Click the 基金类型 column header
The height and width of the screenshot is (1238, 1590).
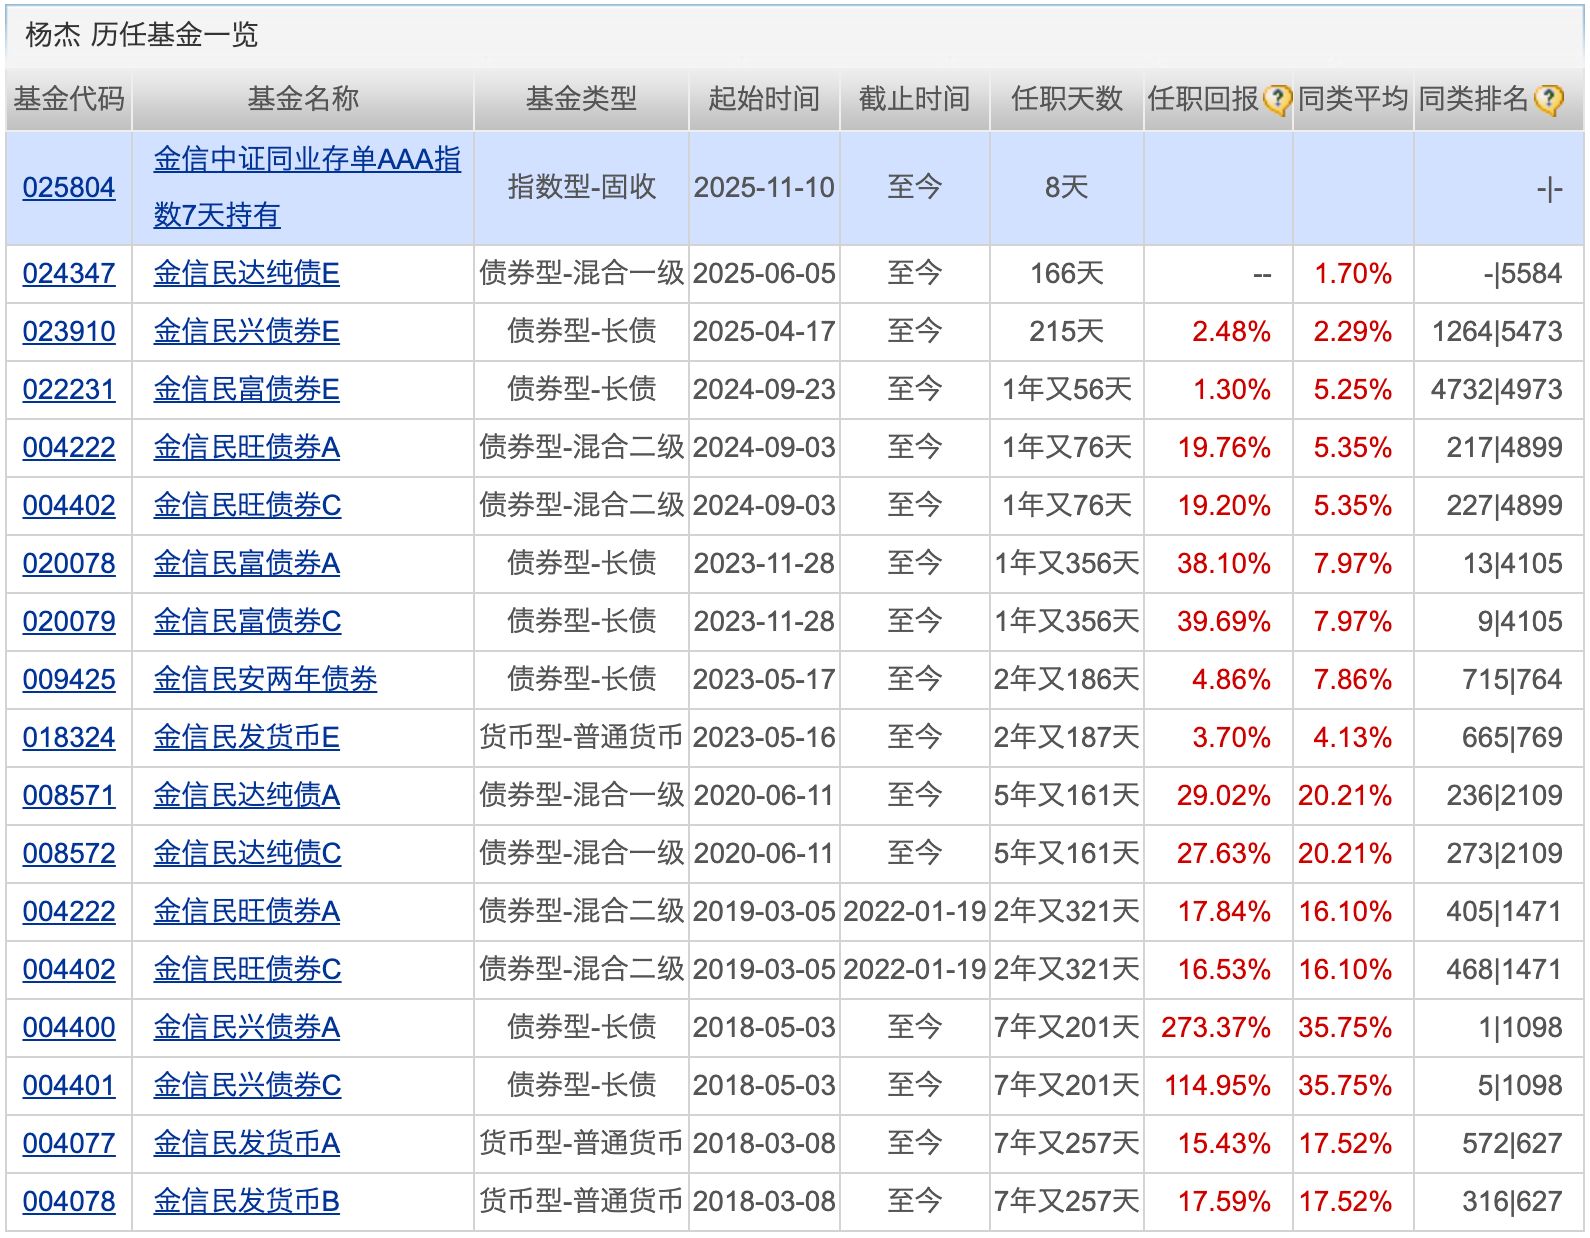(582, 99)
